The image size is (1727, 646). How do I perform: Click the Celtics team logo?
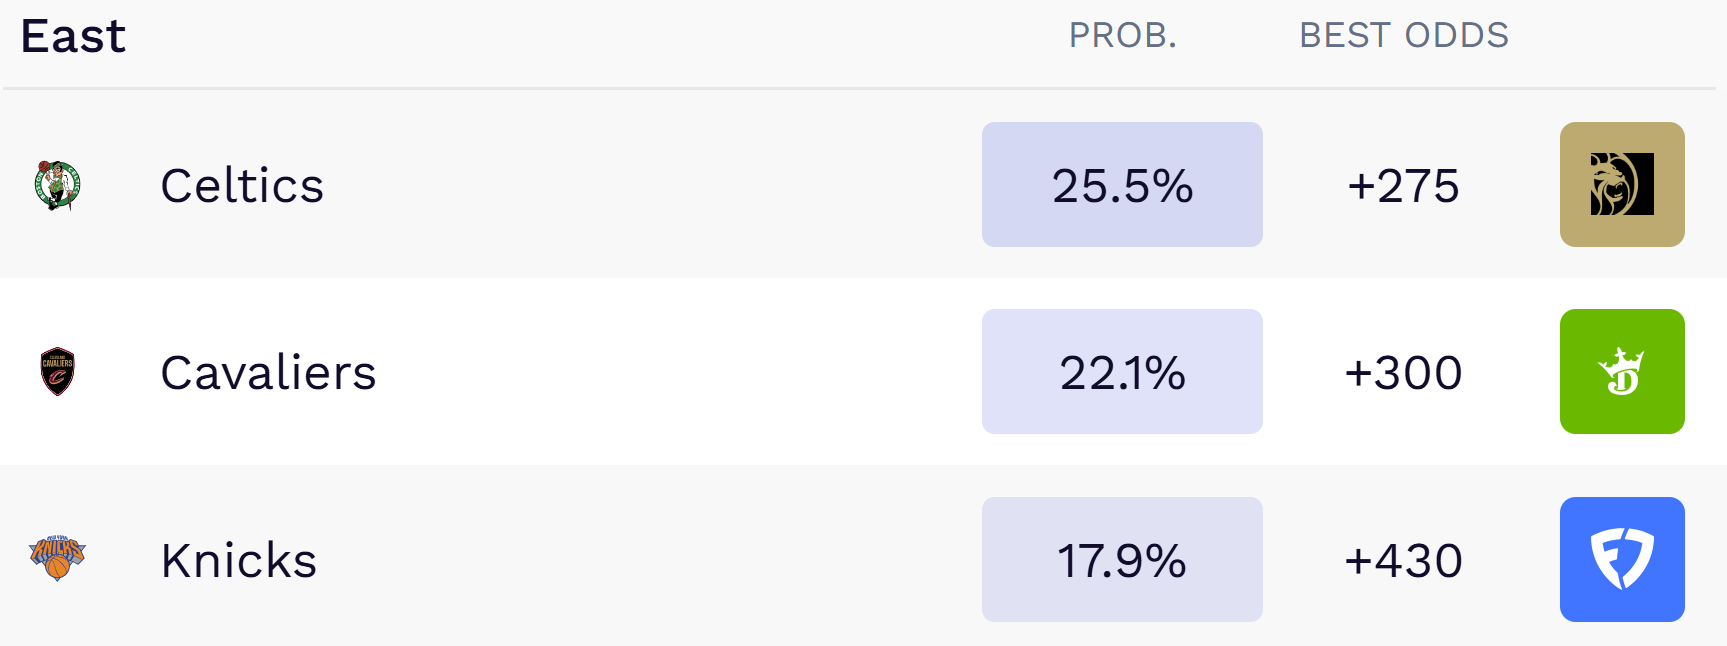(x=57, y=185)
